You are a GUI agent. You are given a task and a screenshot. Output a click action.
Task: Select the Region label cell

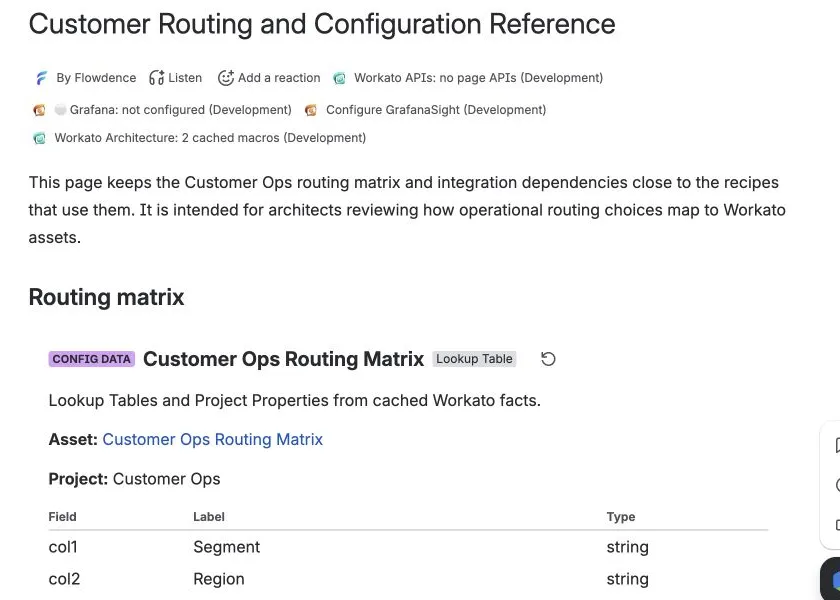[x=219, y=579]
